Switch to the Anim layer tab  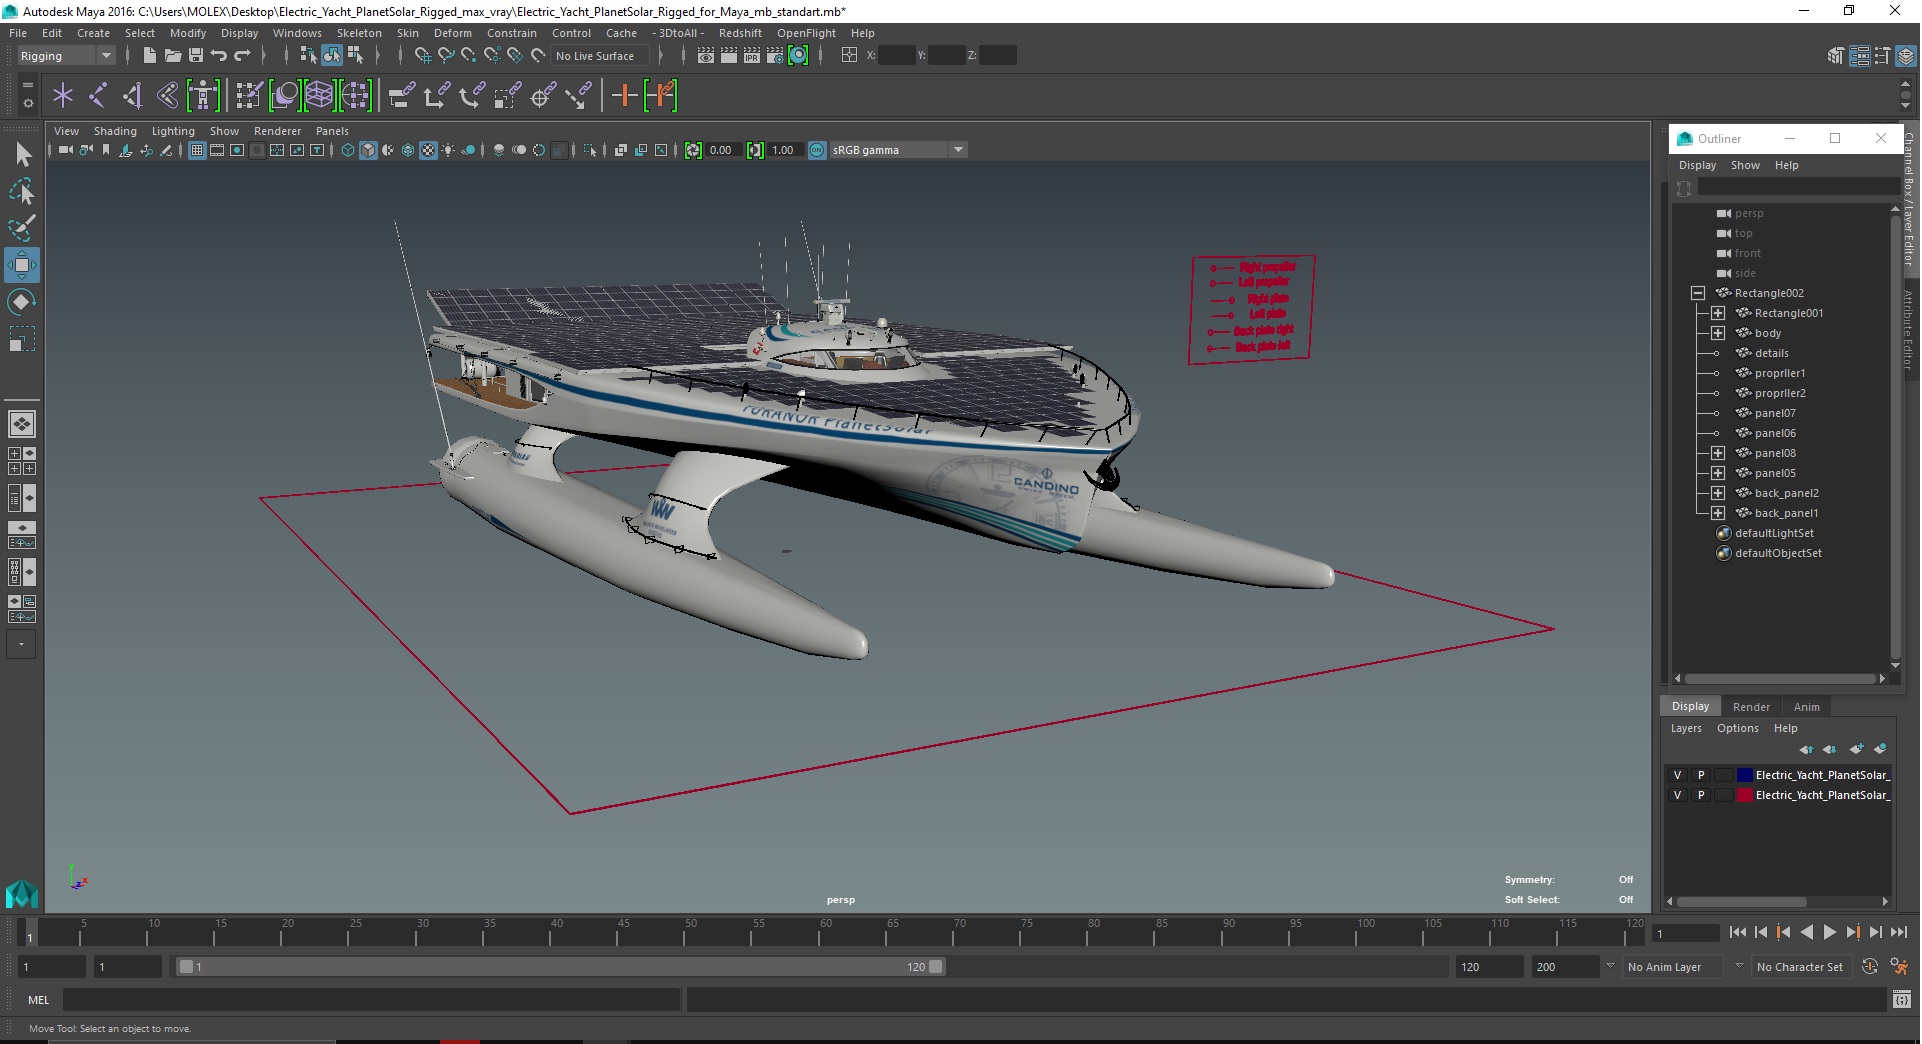1806,707
